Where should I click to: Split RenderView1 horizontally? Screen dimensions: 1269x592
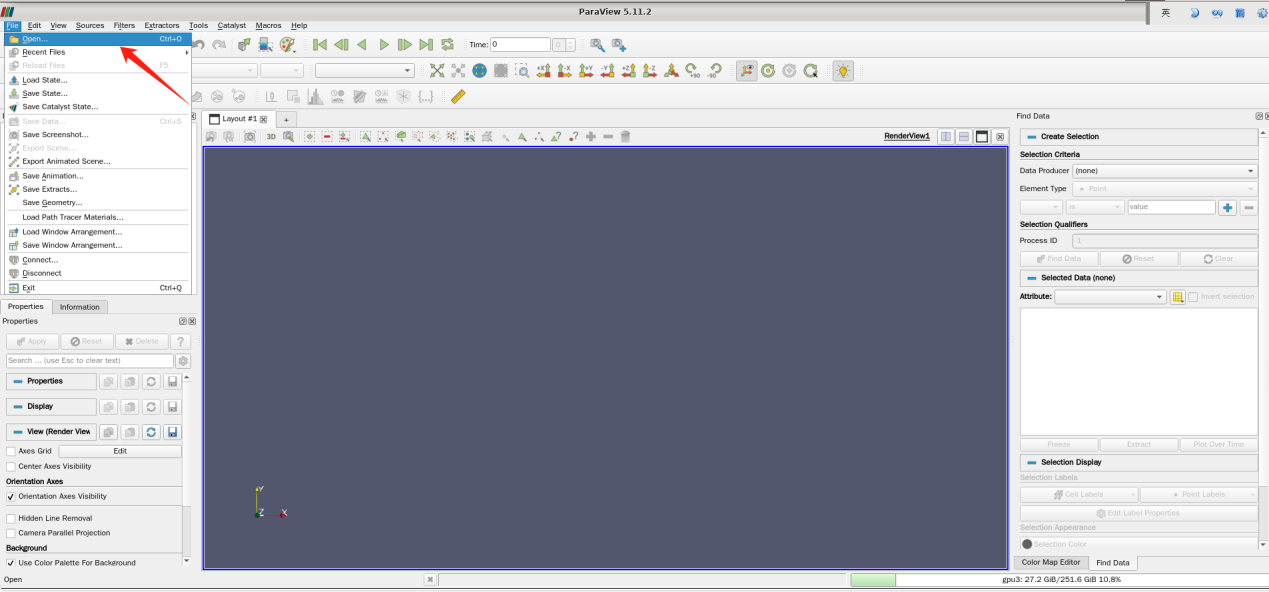(x=946, y=136)
